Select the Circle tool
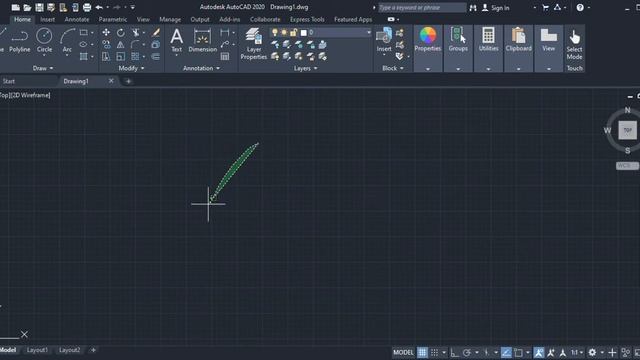 (44, 41)
